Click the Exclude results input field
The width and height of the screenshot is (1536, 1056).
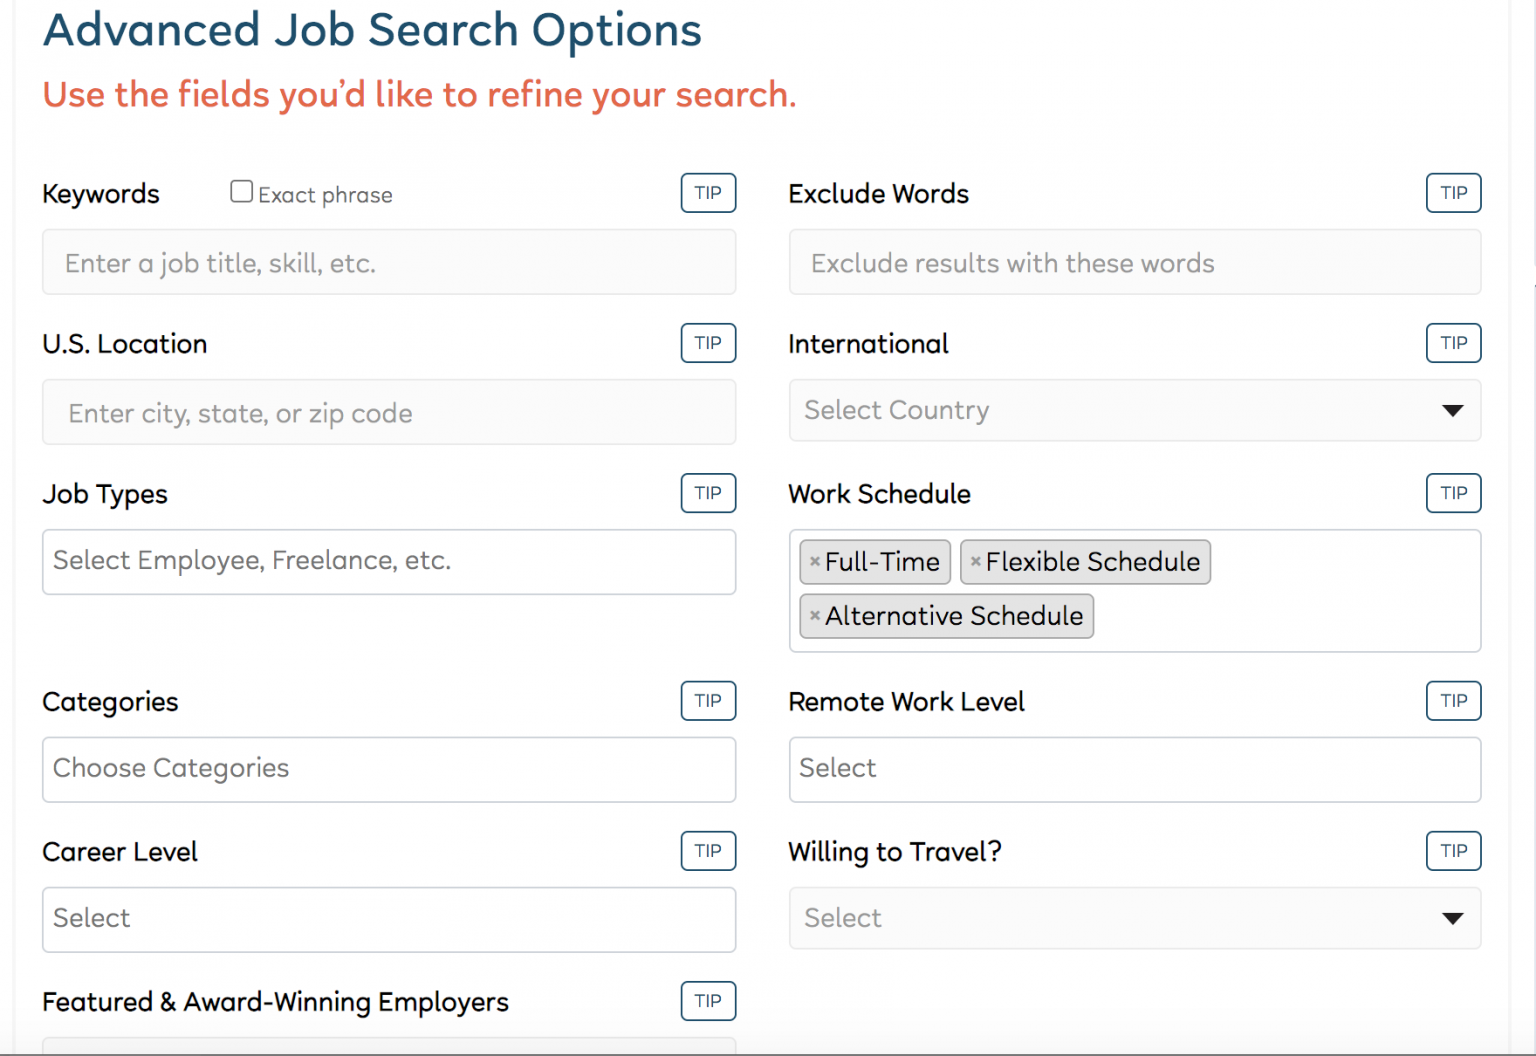click(1135, 262)
